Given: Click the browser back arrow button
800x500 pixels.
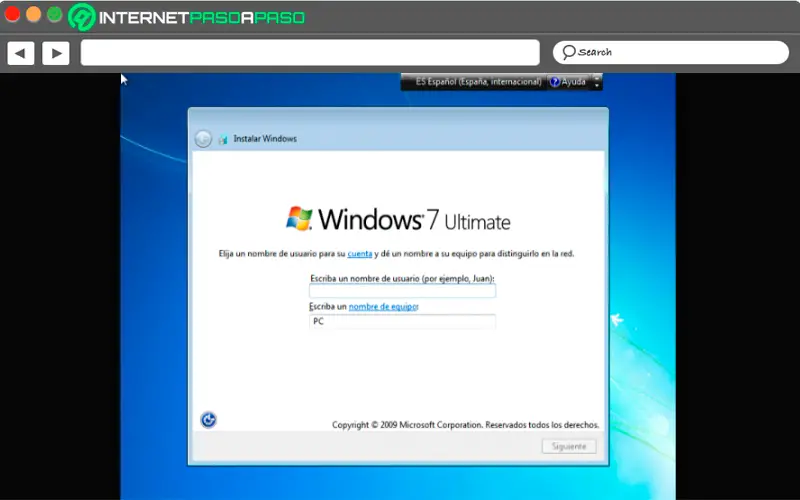Looking at the screenshot, I should pos(21,53).
